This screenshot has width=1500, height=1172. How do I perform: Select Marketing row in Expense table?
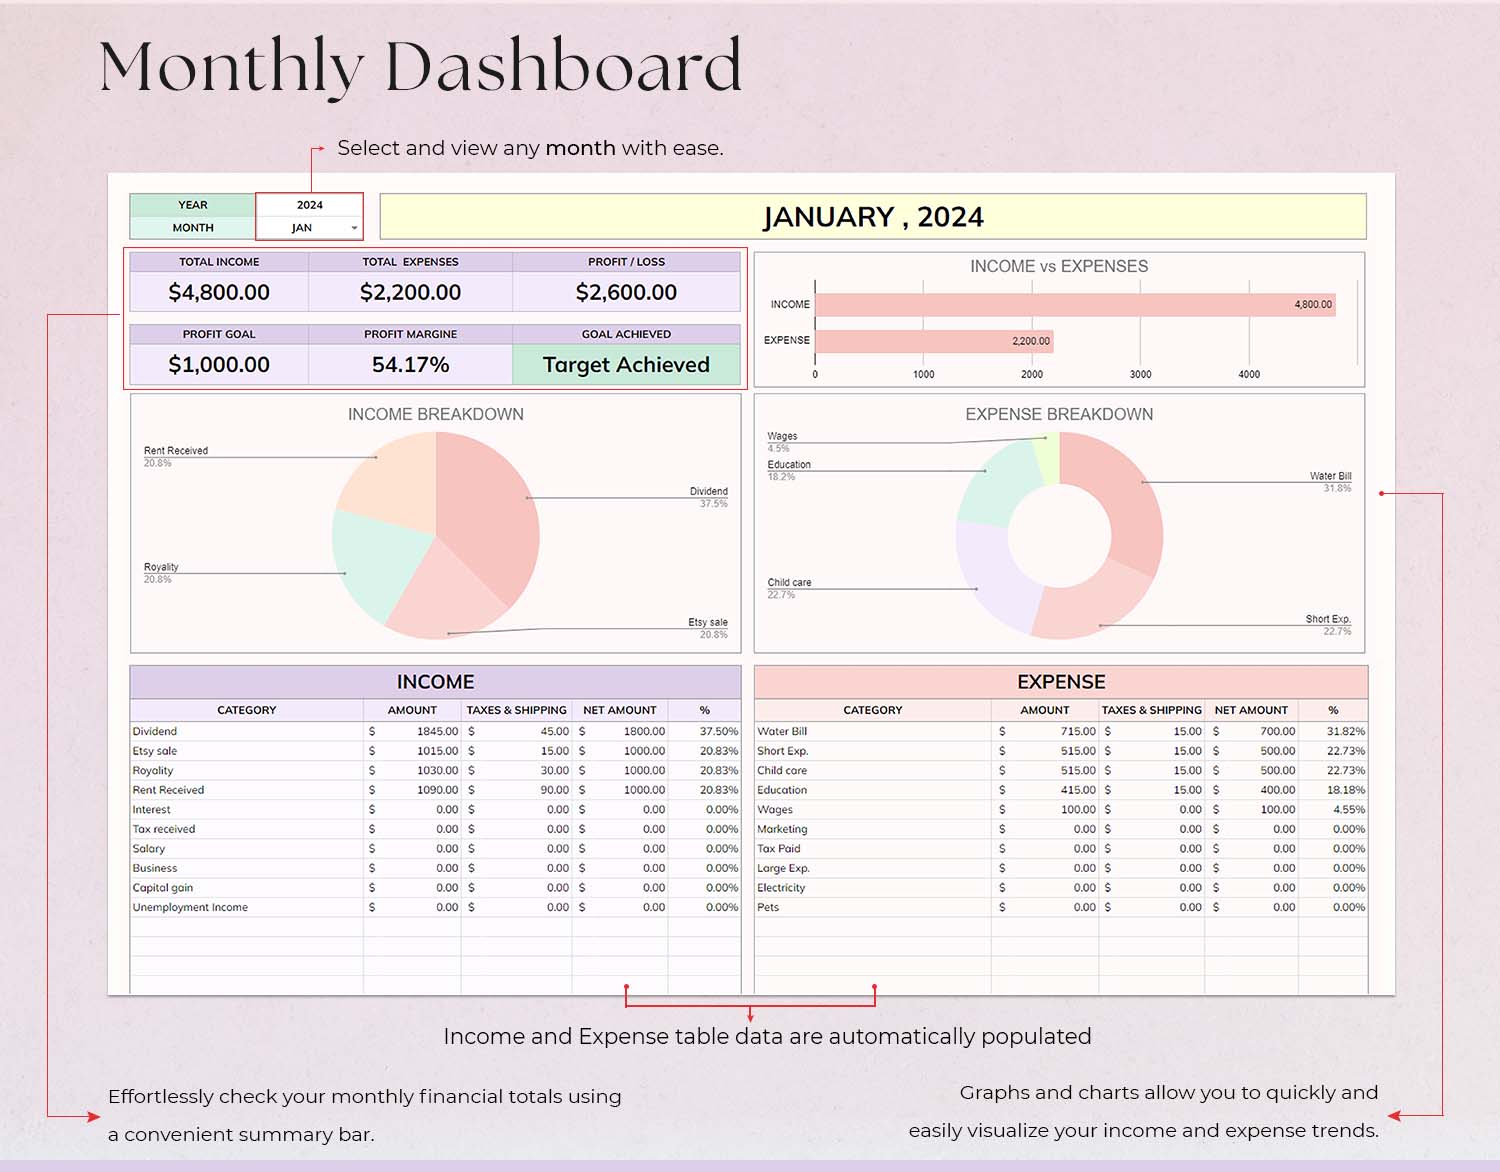[x=1061, y=829]
